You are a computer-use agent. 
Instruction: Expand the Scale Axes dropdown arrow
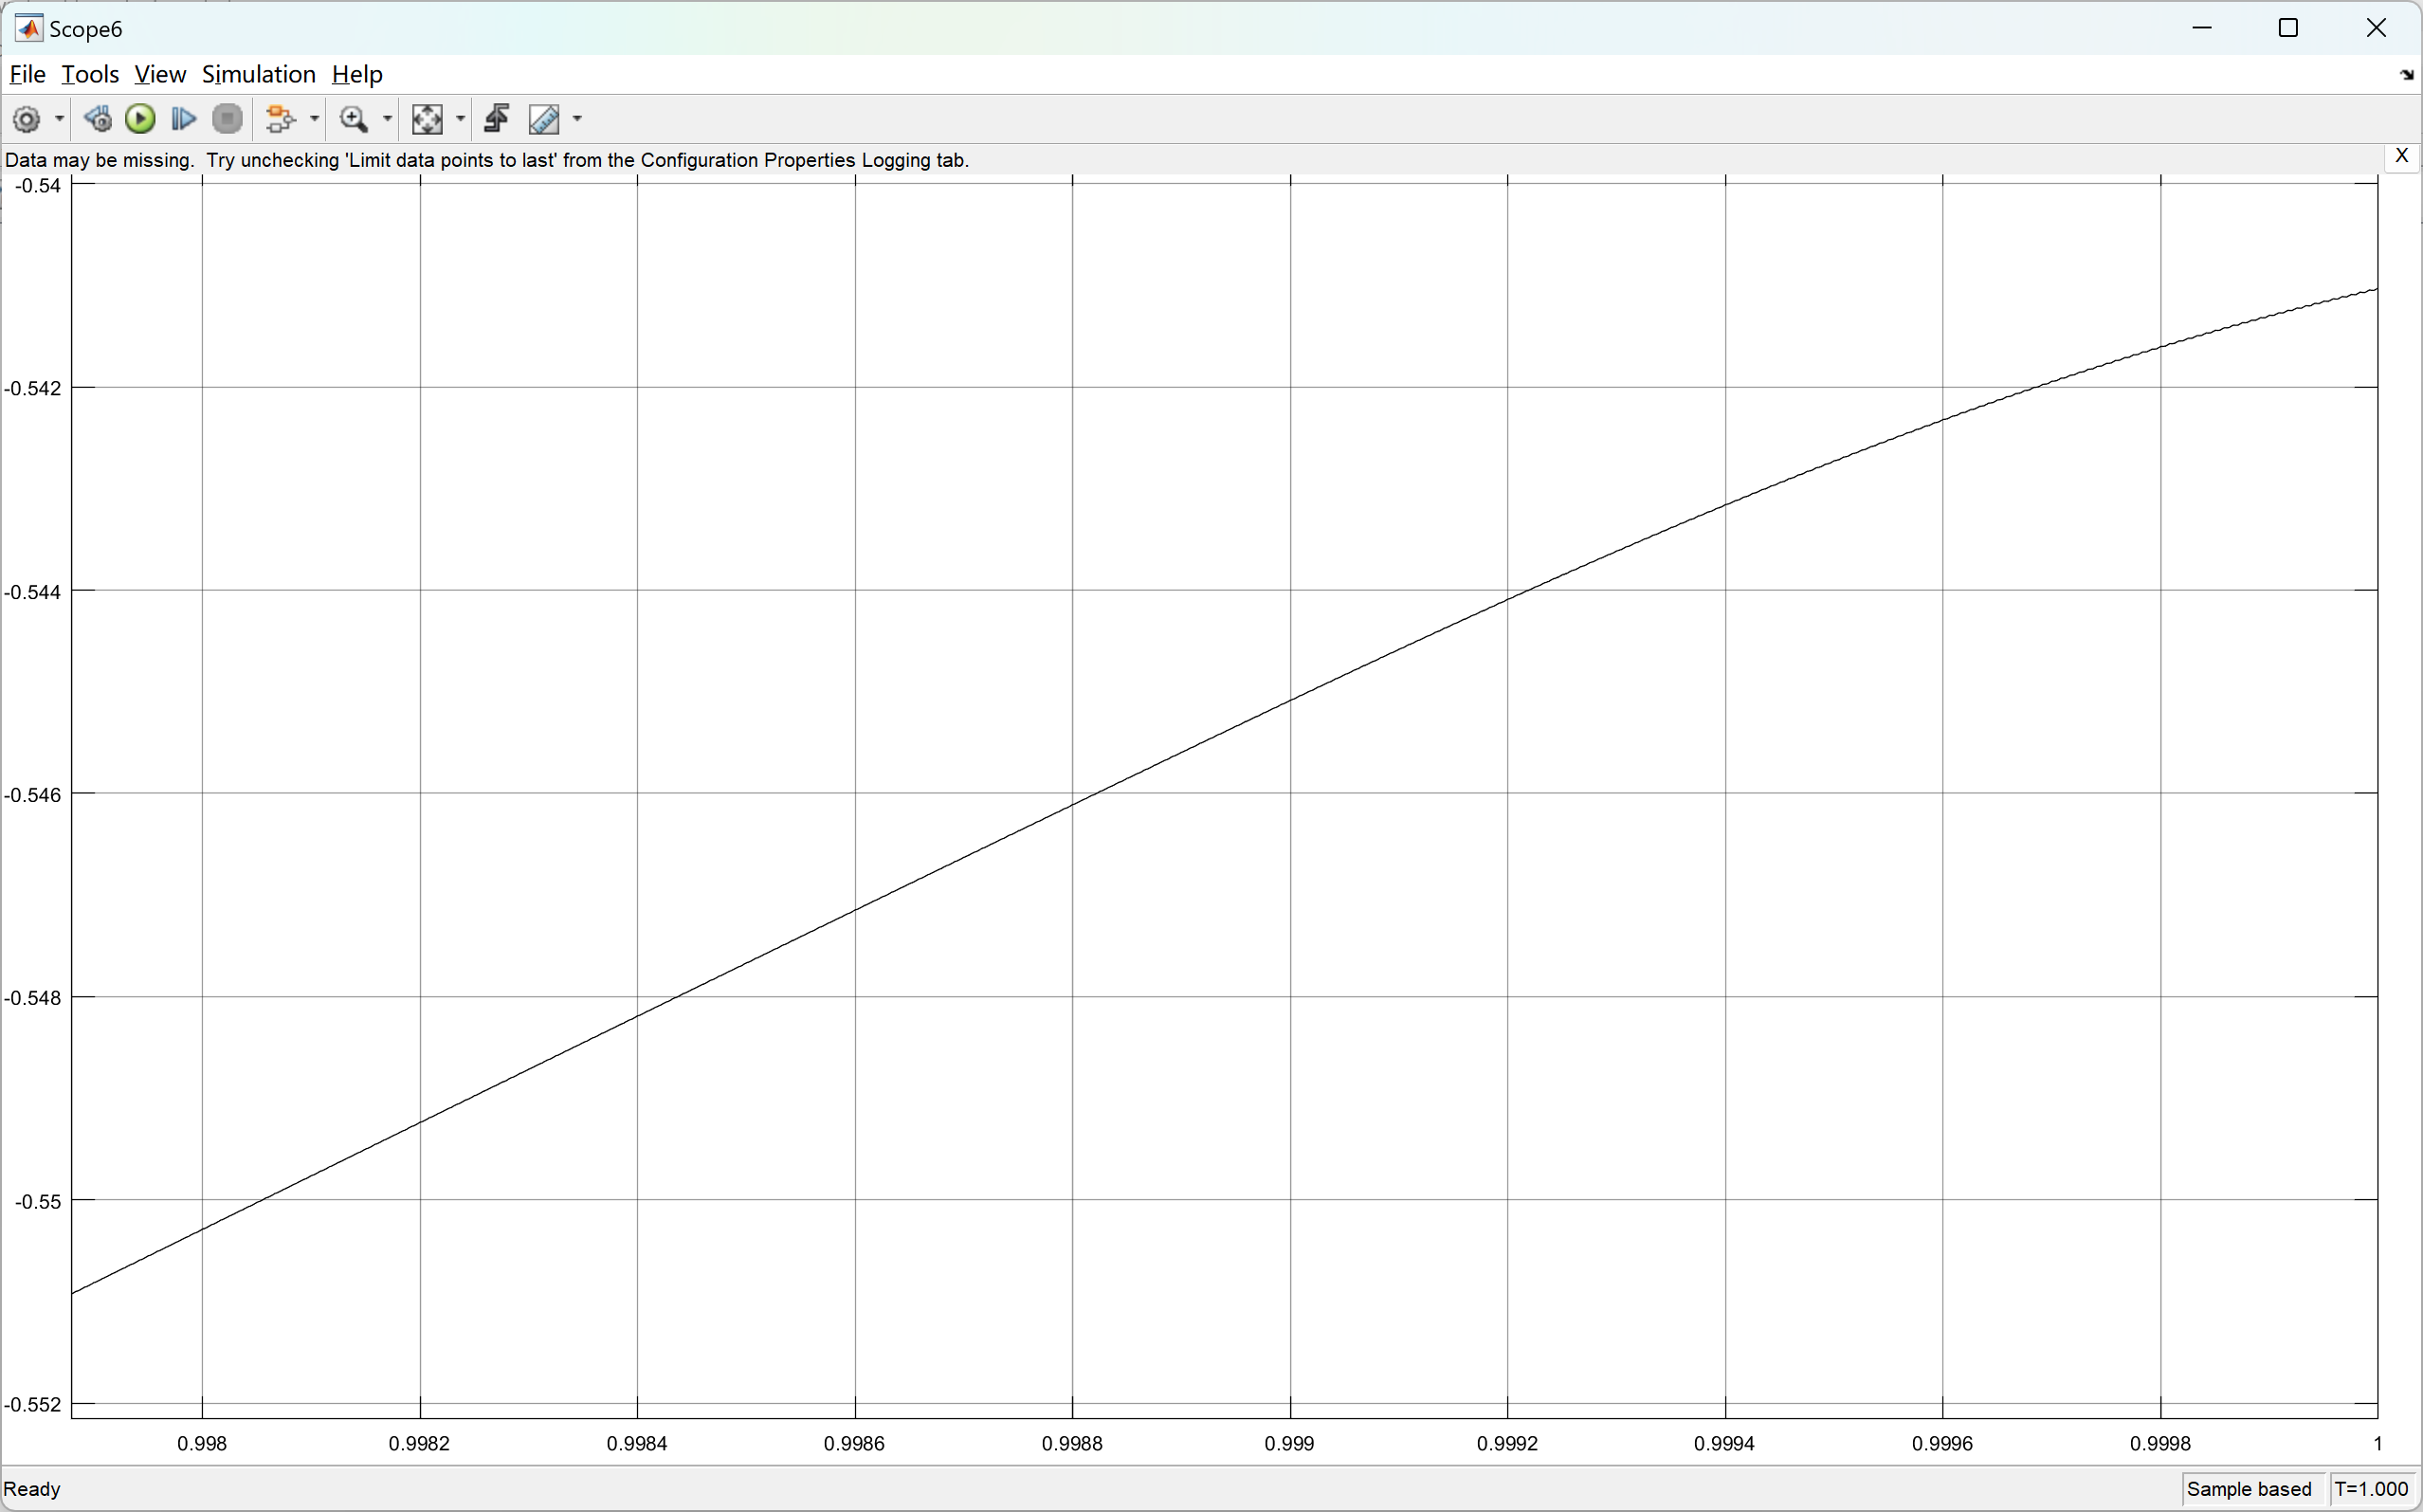(461, 120)
